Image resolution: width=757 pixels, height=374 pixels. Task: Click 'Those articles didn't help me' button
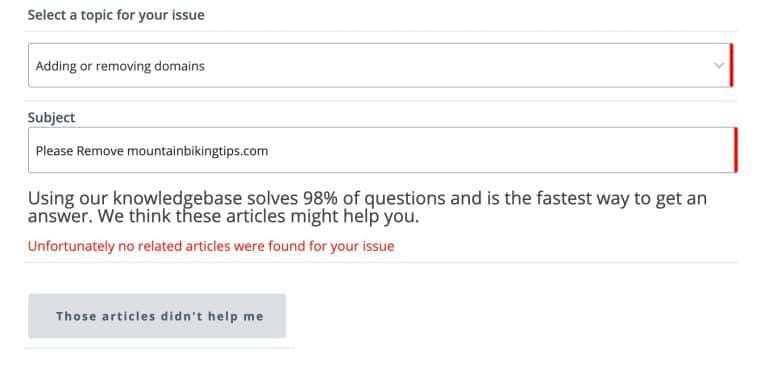coord(157,316)
